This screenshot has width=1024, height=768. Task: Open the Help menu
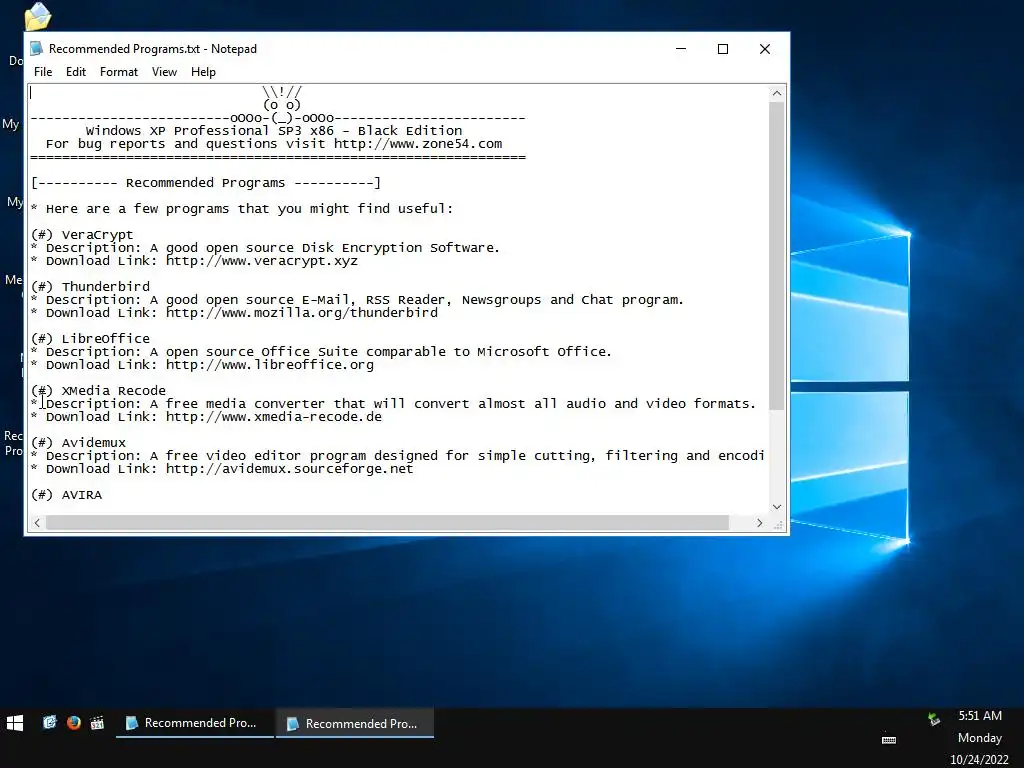pyautogui.click(x=203, y=72)
